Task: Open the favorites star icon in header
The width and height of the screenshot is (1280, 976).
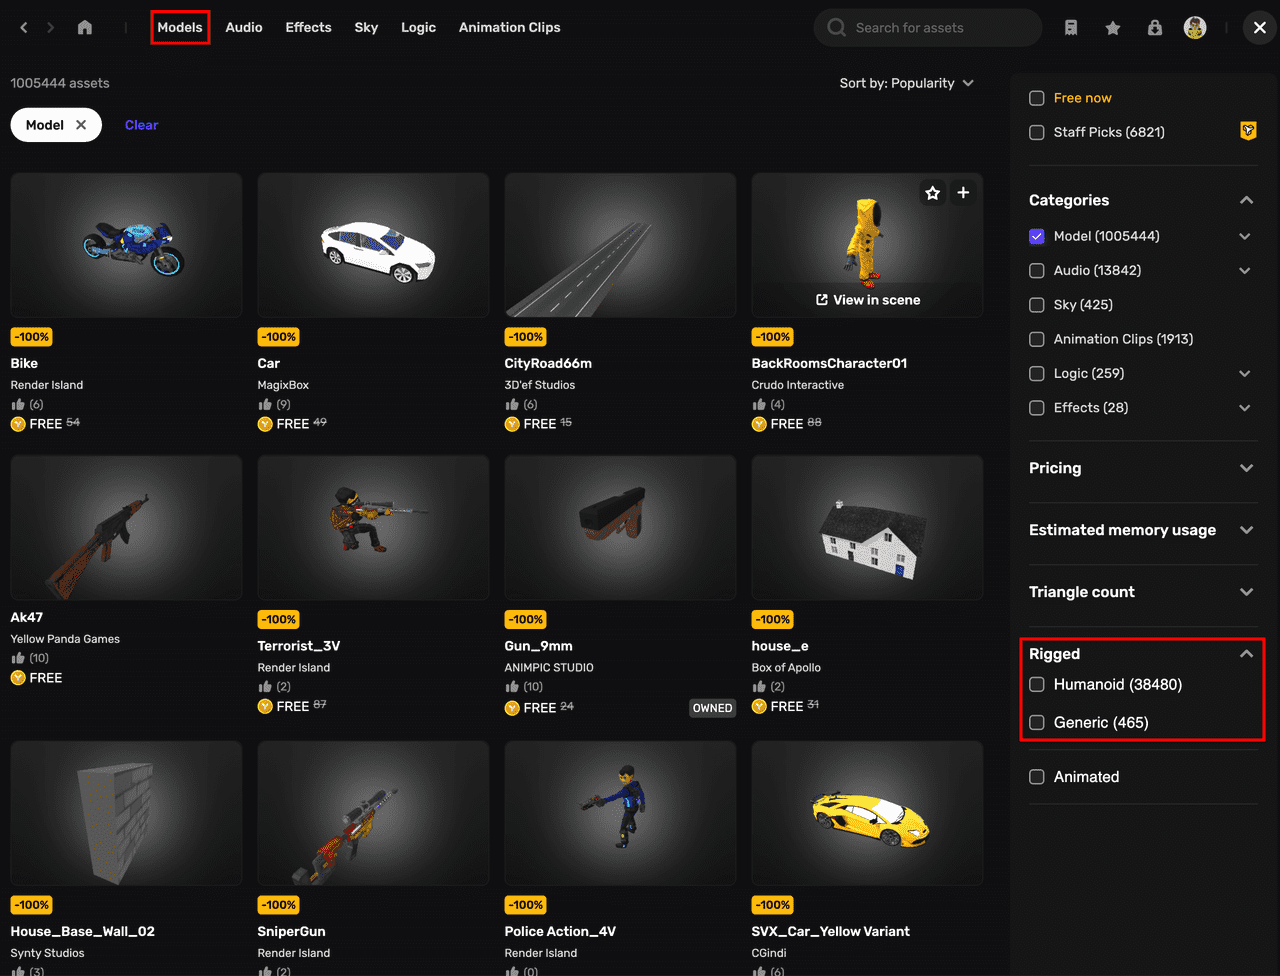Action: pyautogui.click(x=1113, y=28)
